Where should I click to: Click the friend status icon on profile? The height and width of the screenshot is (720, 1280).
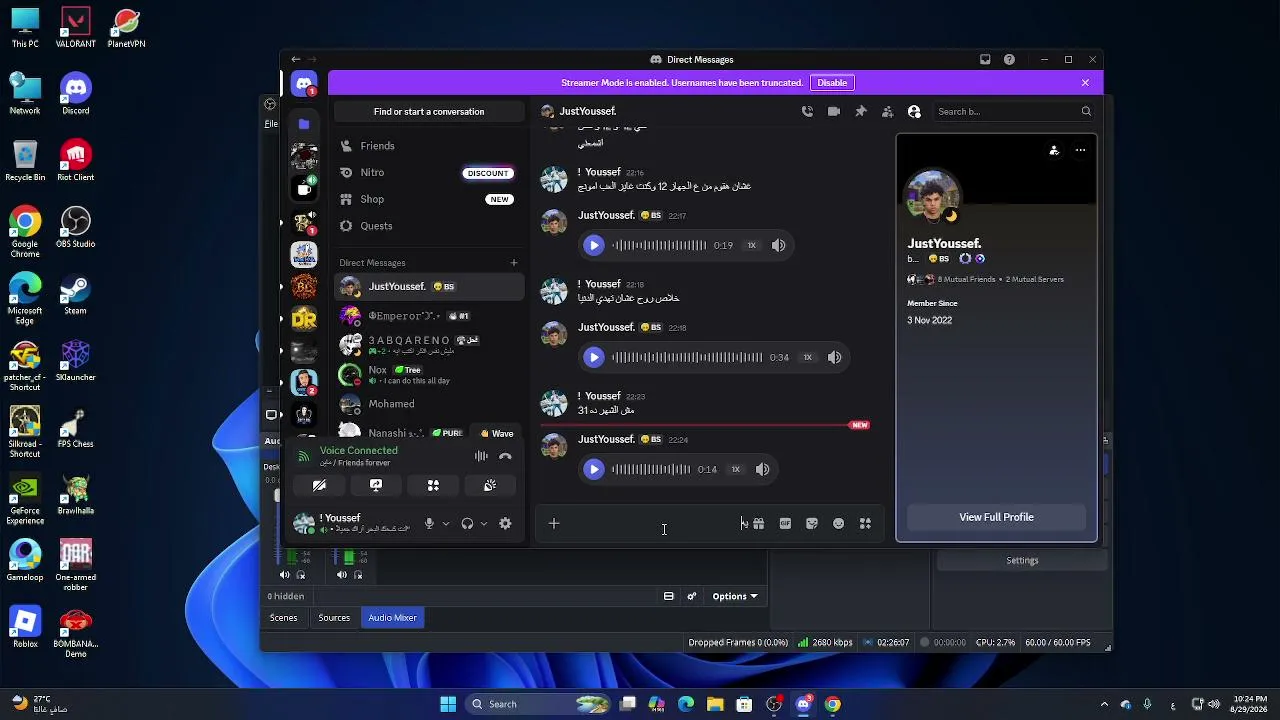coord(1054,150)
